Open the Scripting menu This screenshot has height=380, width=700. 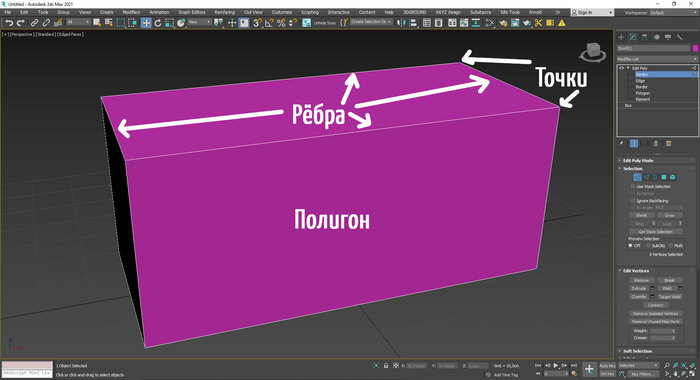[310, 12]
